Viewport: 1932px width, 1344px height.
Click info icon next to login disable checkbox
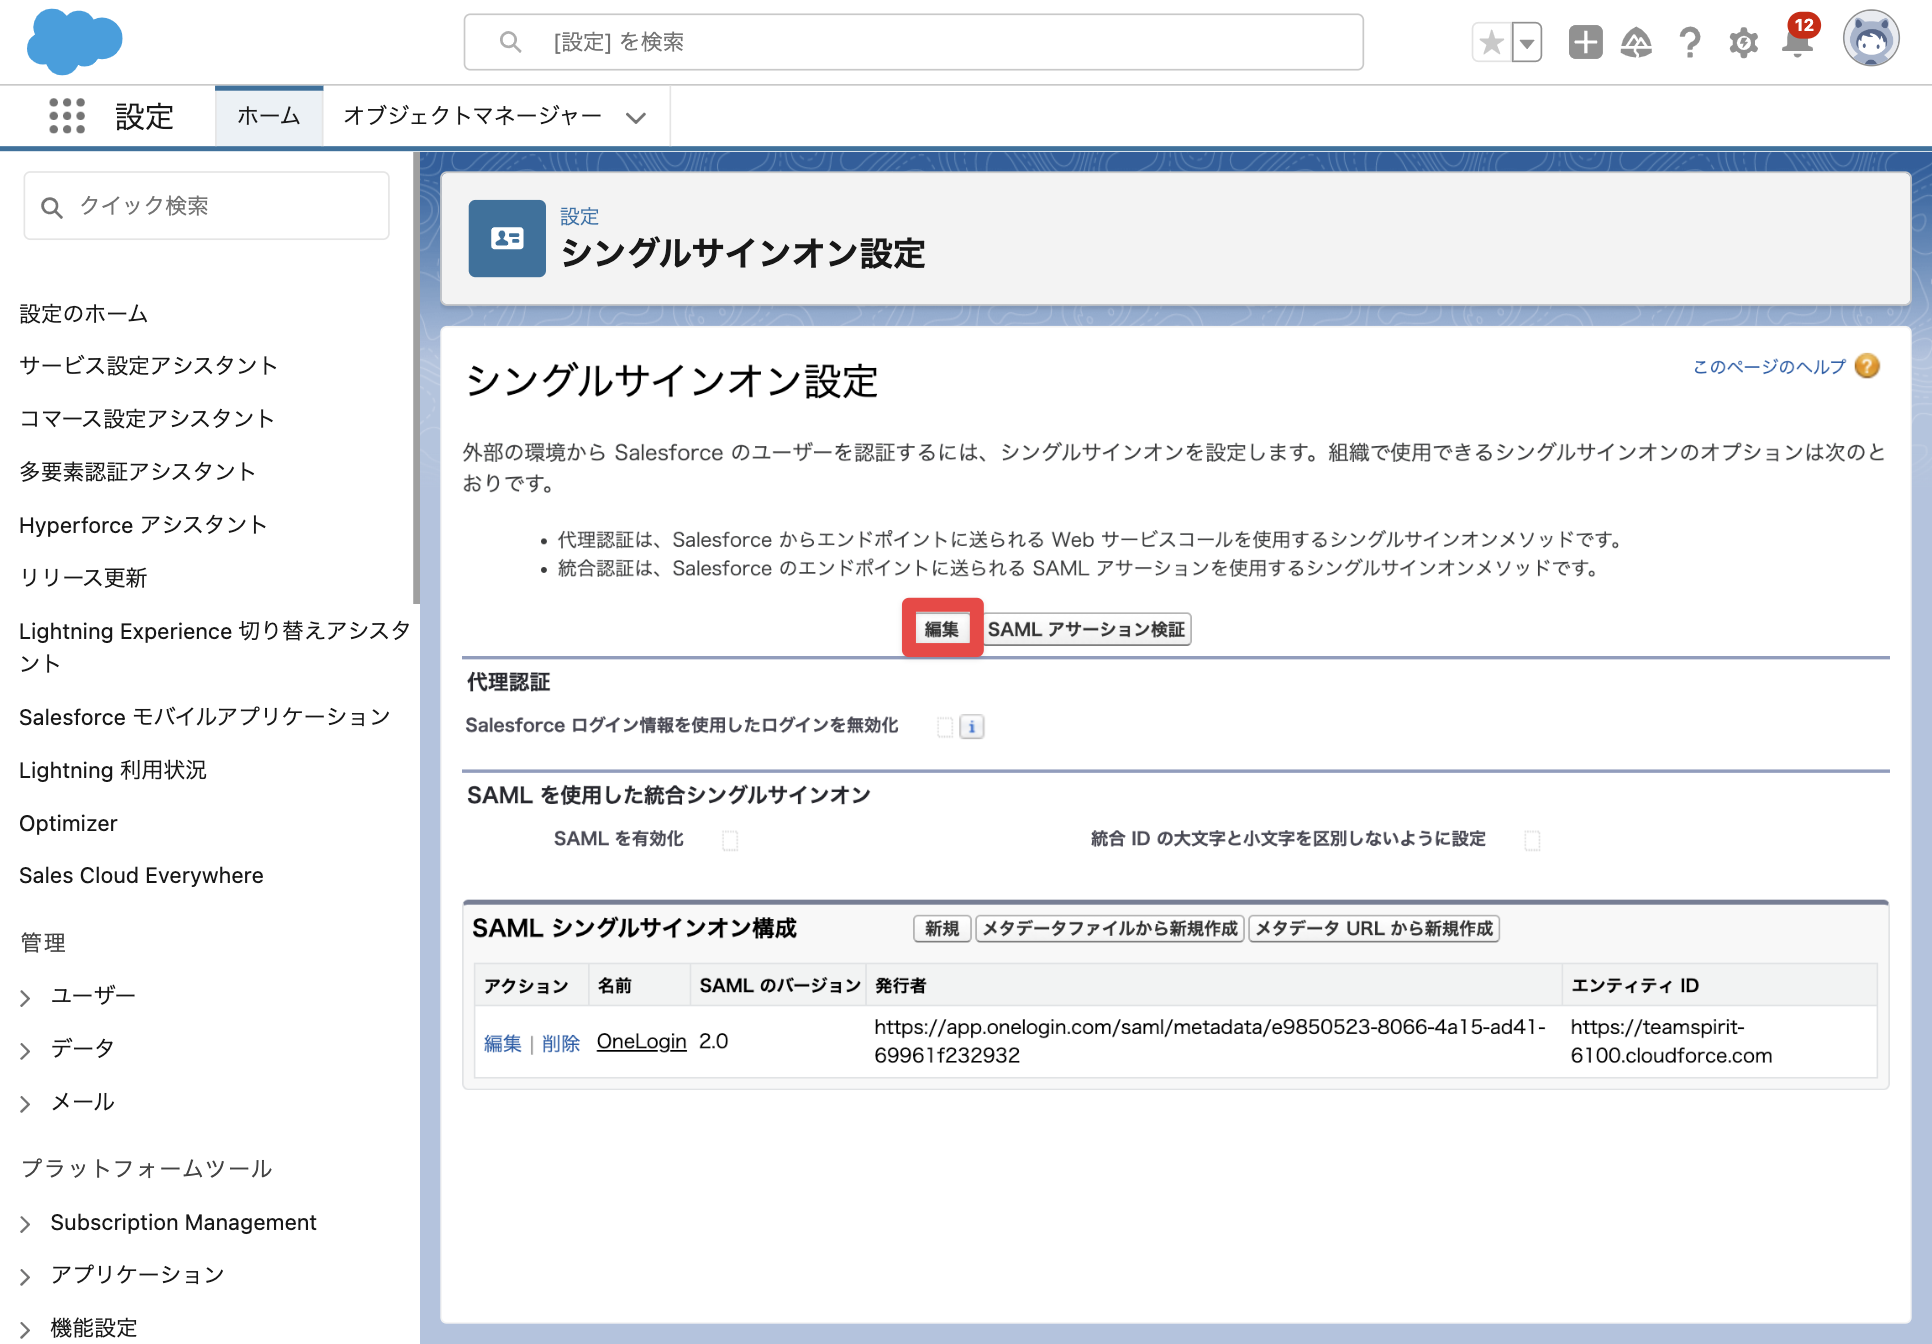(x=971, y=727)
